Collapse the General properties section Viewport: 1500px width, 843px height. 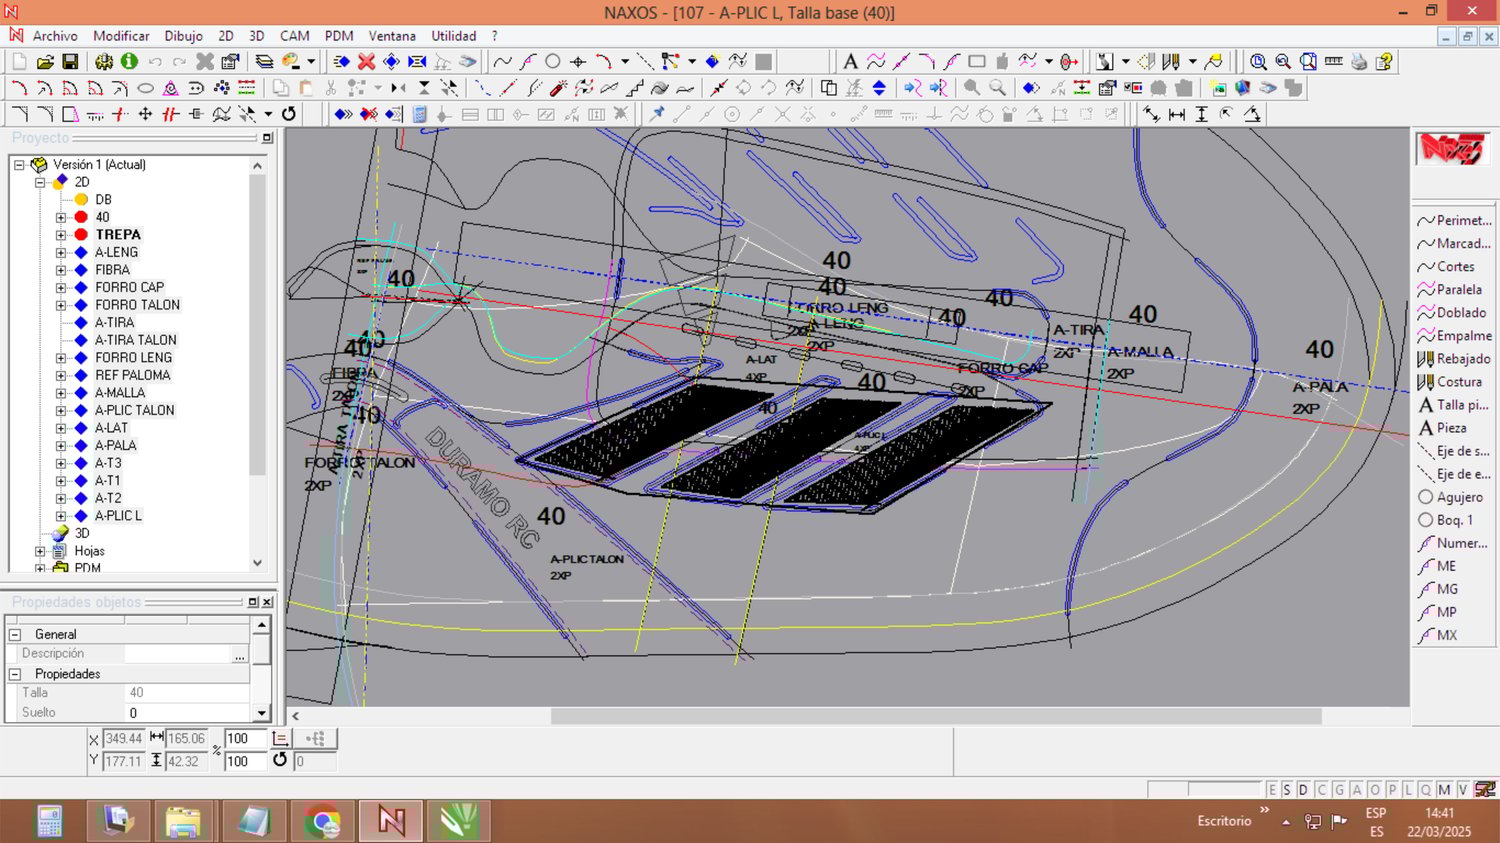click(15, 635)
